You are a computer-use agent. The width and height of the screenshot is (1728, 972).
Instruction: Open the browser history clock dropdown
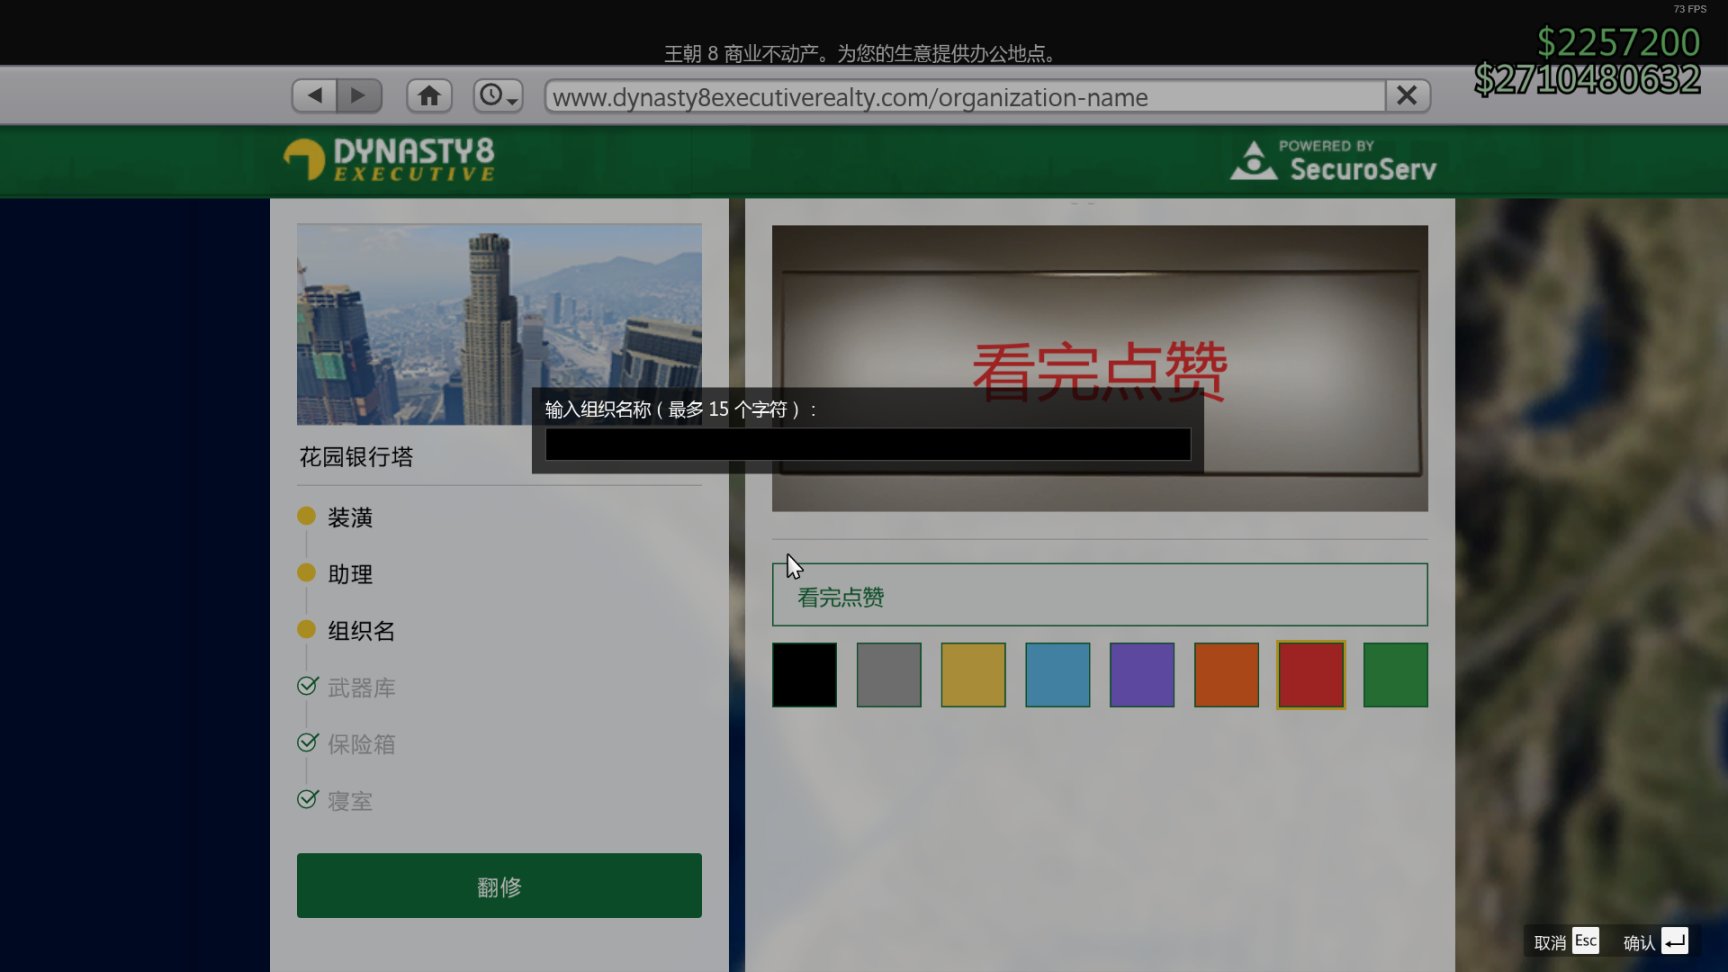coord(498,96)
